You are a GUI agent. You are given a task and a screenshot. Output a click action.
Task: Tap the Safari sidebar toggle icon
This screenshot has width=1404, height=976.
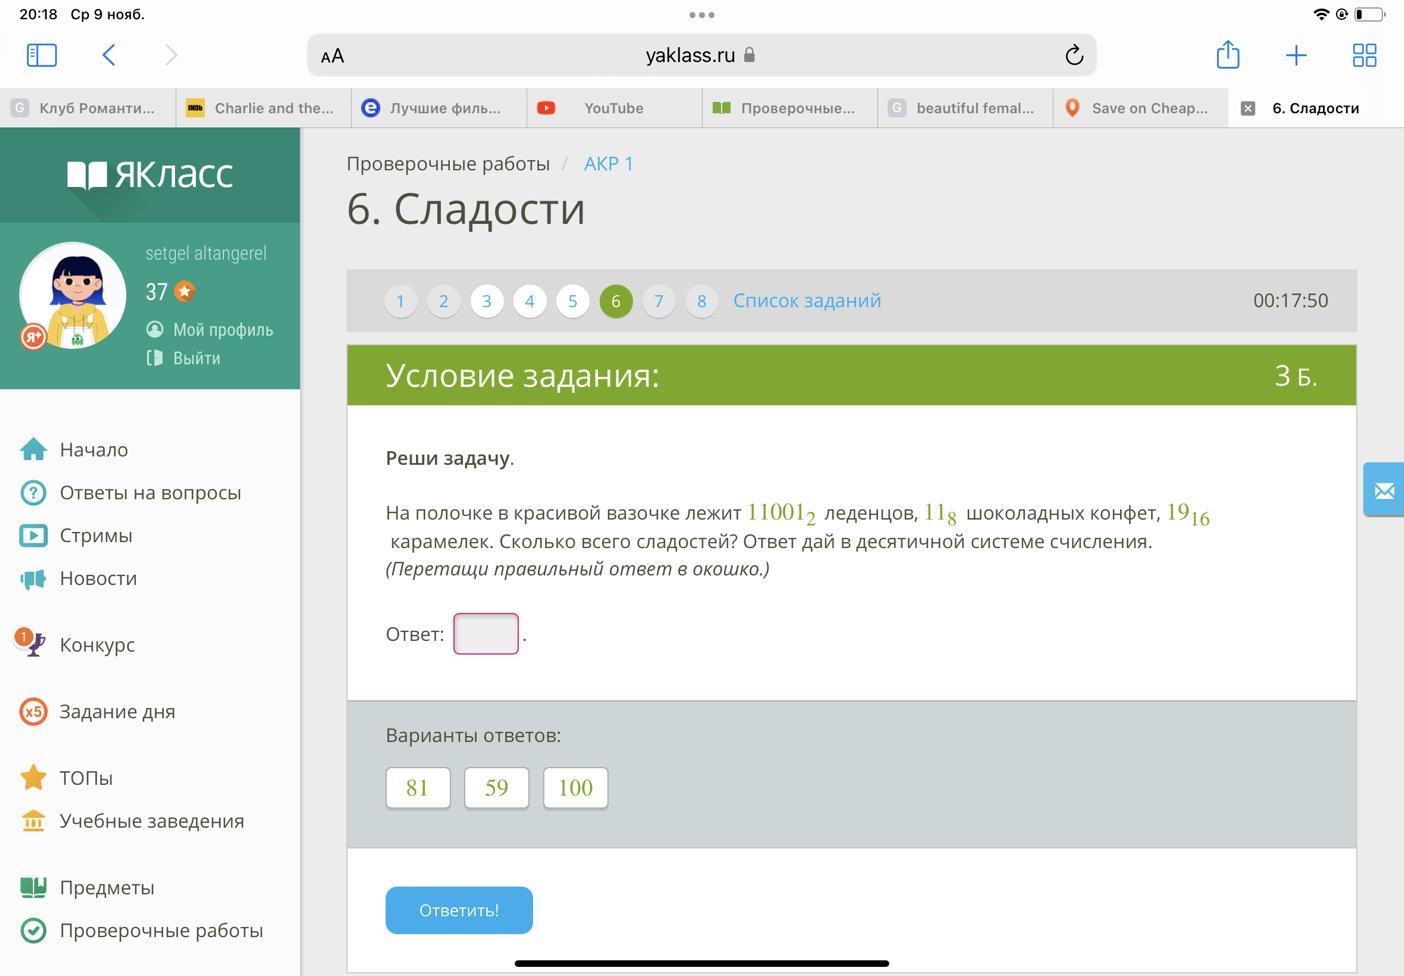pos(41,55)
